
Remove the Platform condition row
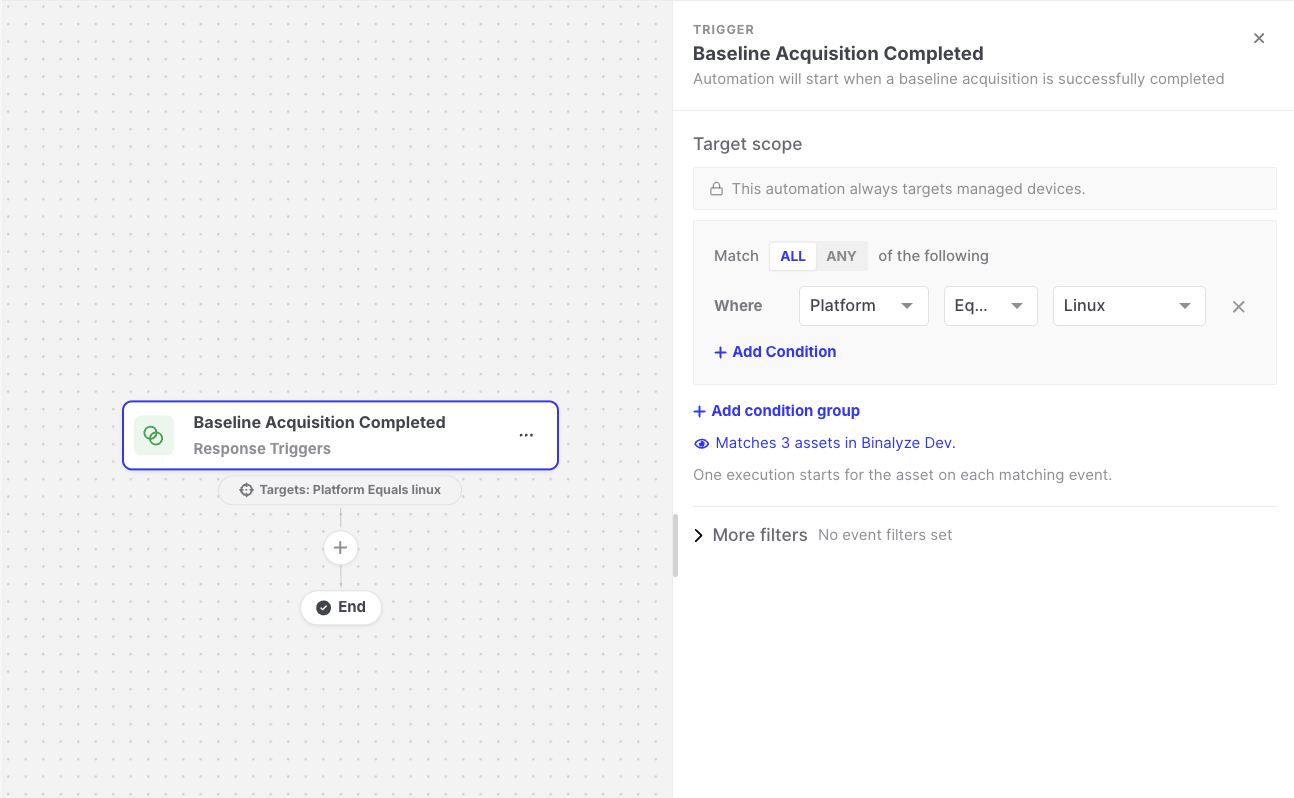tap(1238, 307)
